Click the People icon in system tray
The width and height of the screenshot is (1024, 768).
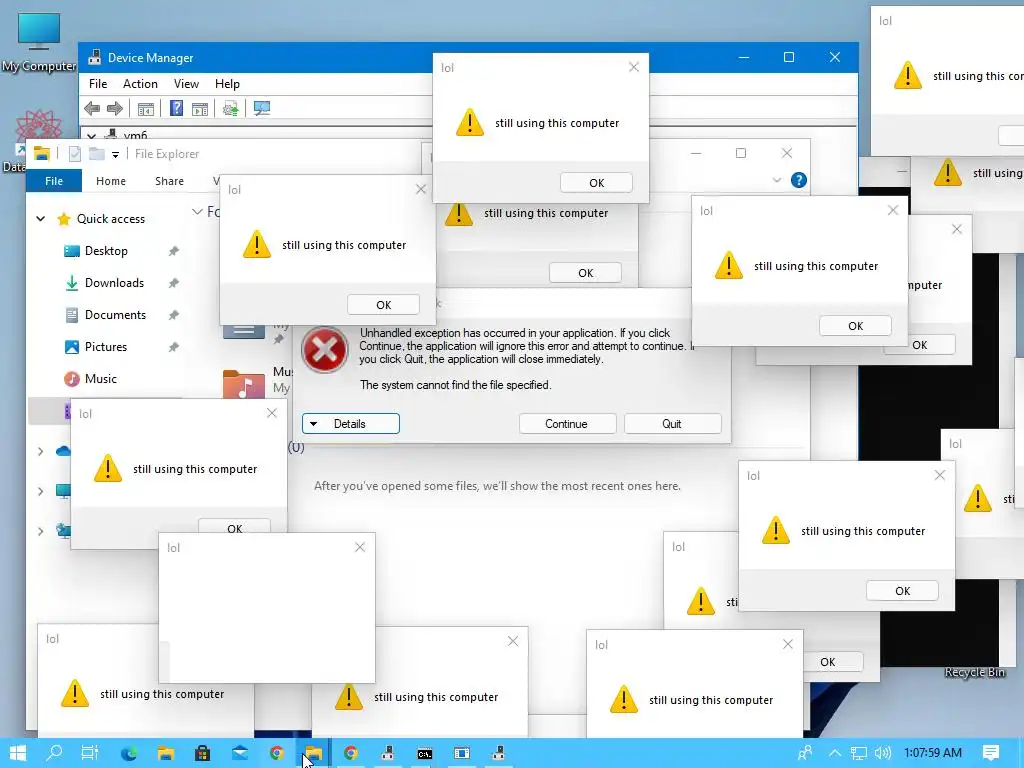(x=805, y=753)
